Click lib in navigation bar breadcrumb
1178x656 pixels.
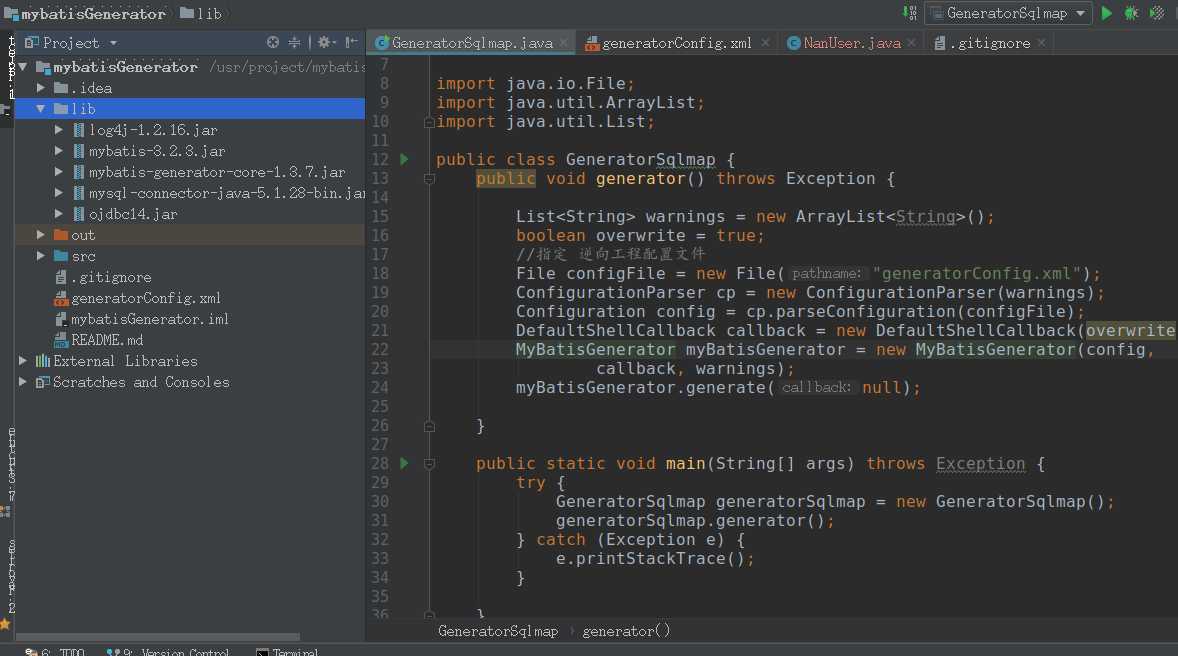tap(201, 14)
